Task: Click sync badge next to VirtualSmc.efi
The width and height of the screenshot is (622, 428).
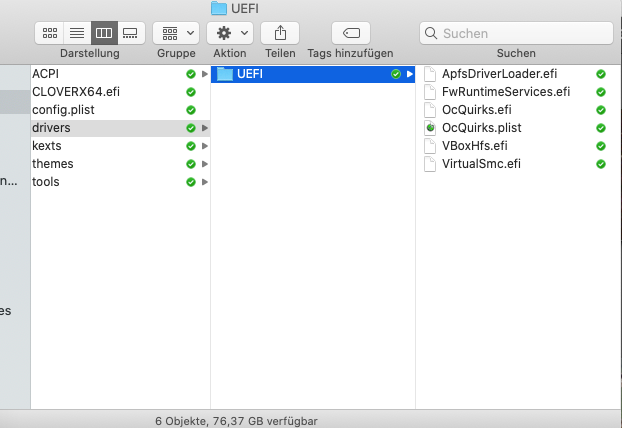Action: point(601,164)
